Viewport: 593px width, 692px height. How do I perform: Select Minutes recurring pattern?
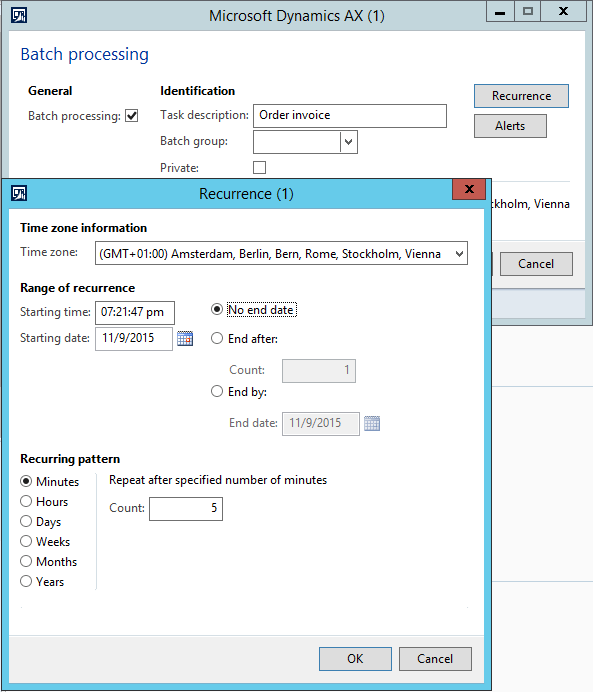point(26,481)
